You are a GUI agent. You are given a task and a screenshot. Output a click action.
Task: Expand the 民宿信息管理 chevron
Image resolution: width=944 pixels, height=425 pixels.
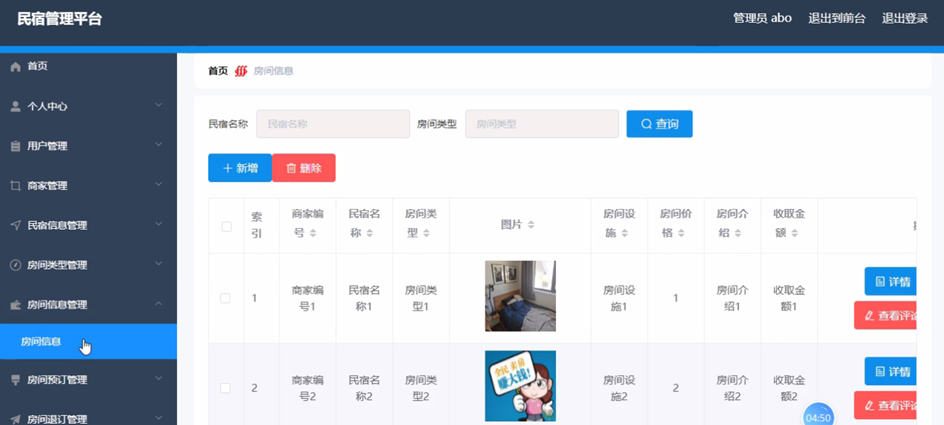click(158, 224)
